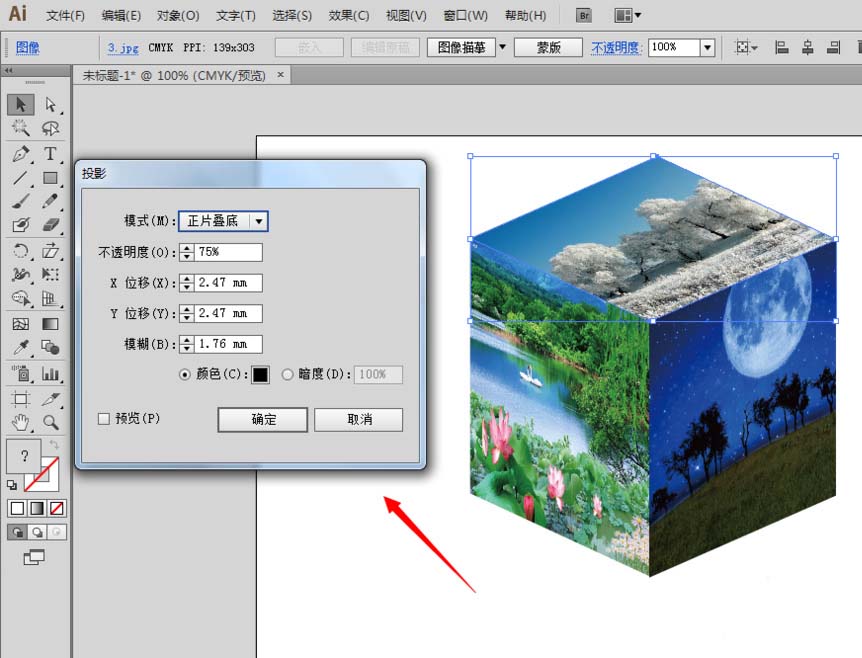Set paint to Gradient button

[37, 508]
